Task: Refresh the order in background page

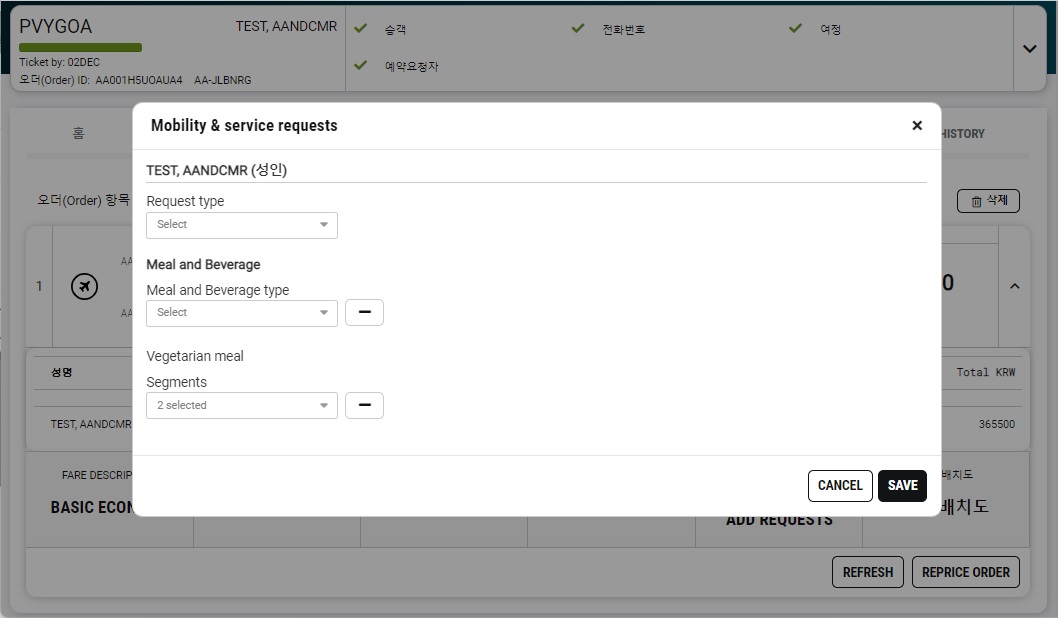Action: (868, 572)
